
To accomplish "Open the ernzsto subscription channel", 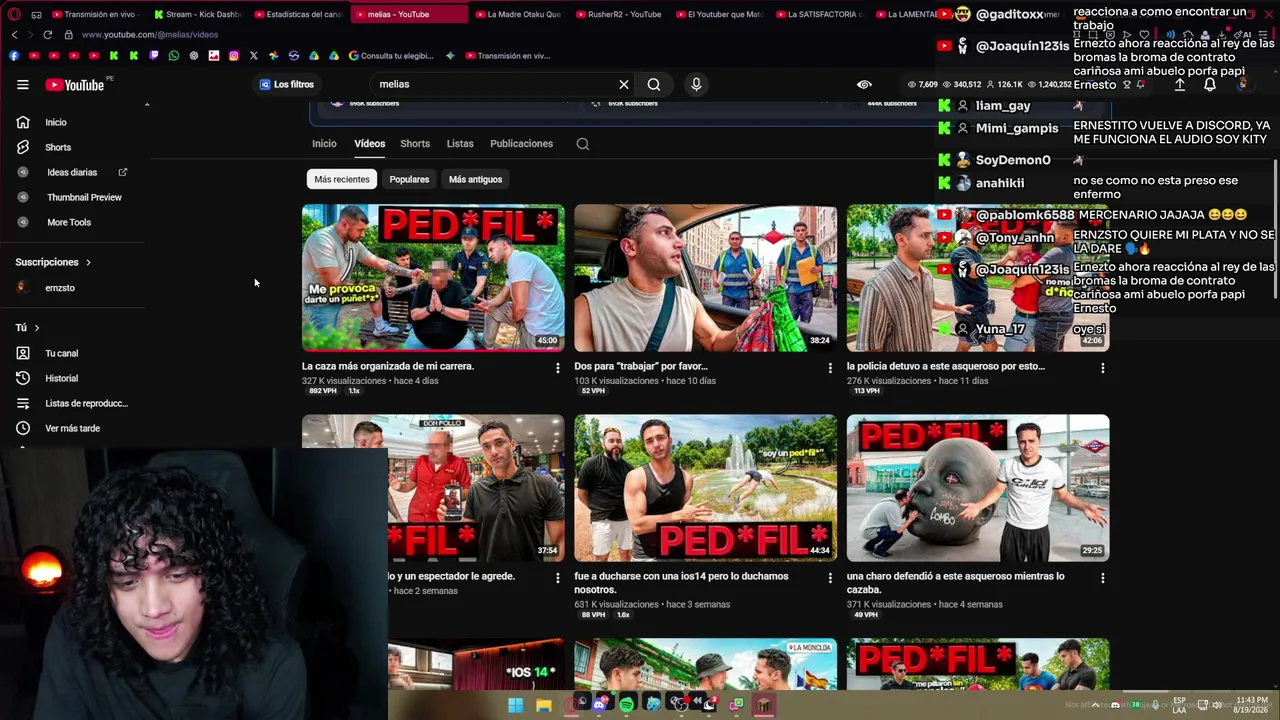I will (x=60, y=288).
